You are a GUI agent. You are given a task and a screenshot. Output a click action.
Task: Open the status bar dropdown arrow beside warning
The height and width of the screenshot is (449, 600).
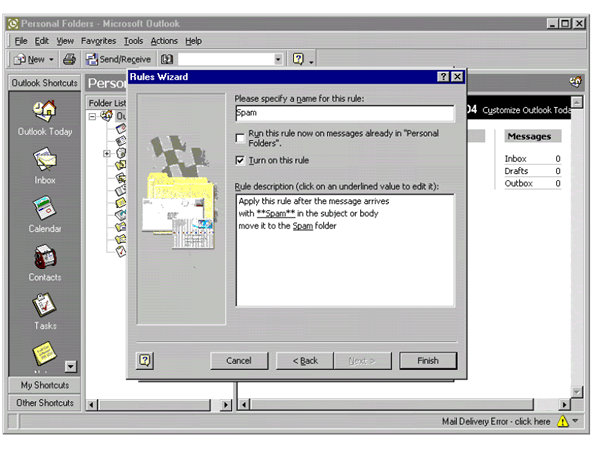point(575,421)
